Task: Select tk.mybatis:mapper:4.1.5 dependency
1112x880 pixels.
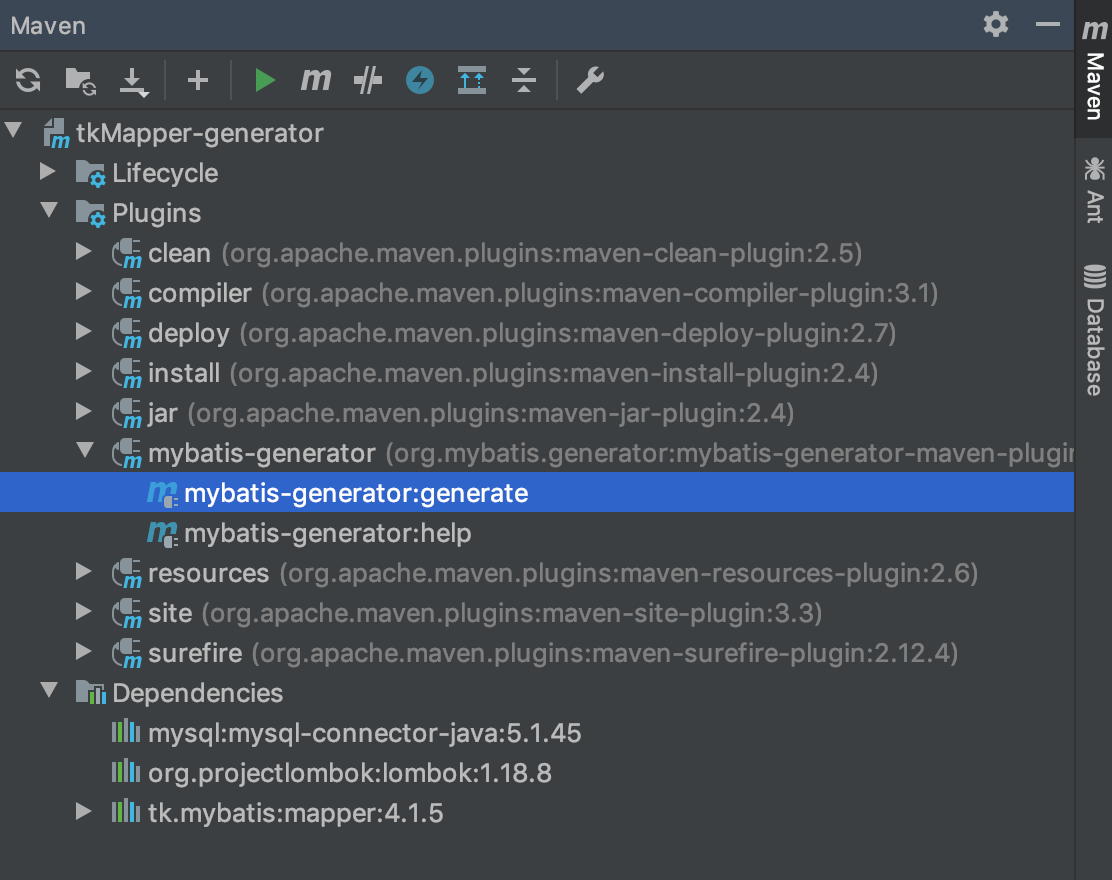Action: coord(537,813)
